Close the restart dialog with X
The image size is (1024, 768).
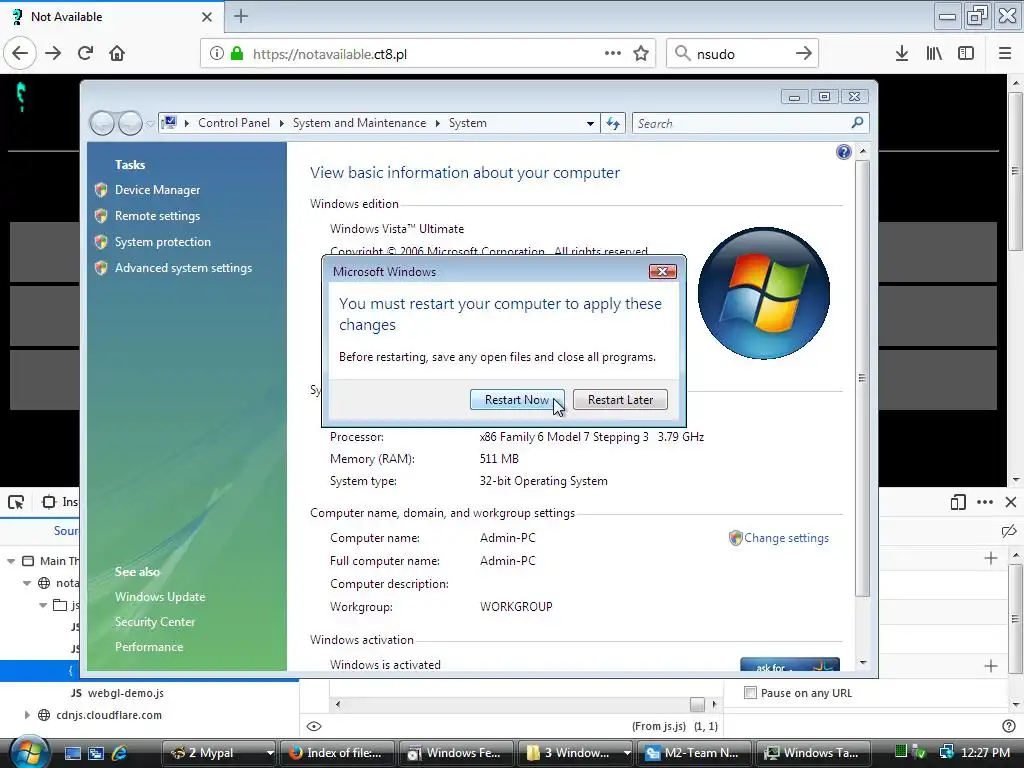tap(662, 272)
